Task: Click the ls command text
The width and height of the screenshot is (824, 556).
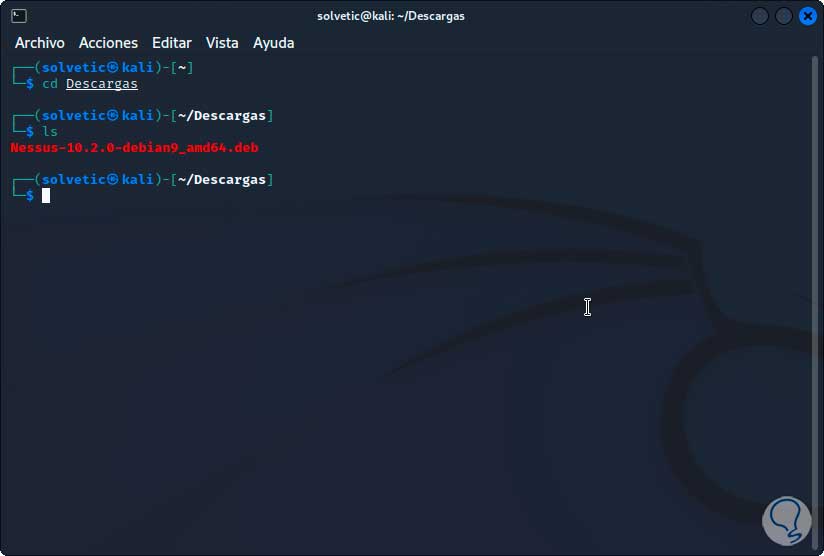Action: (x=50, y=131)
